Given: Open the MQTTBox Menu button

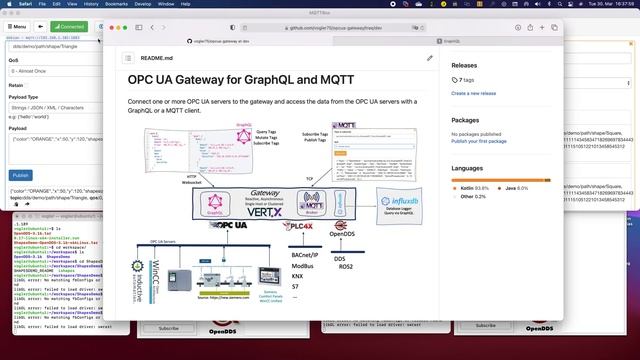Looking at the screenshot, I should coord(17,27).
